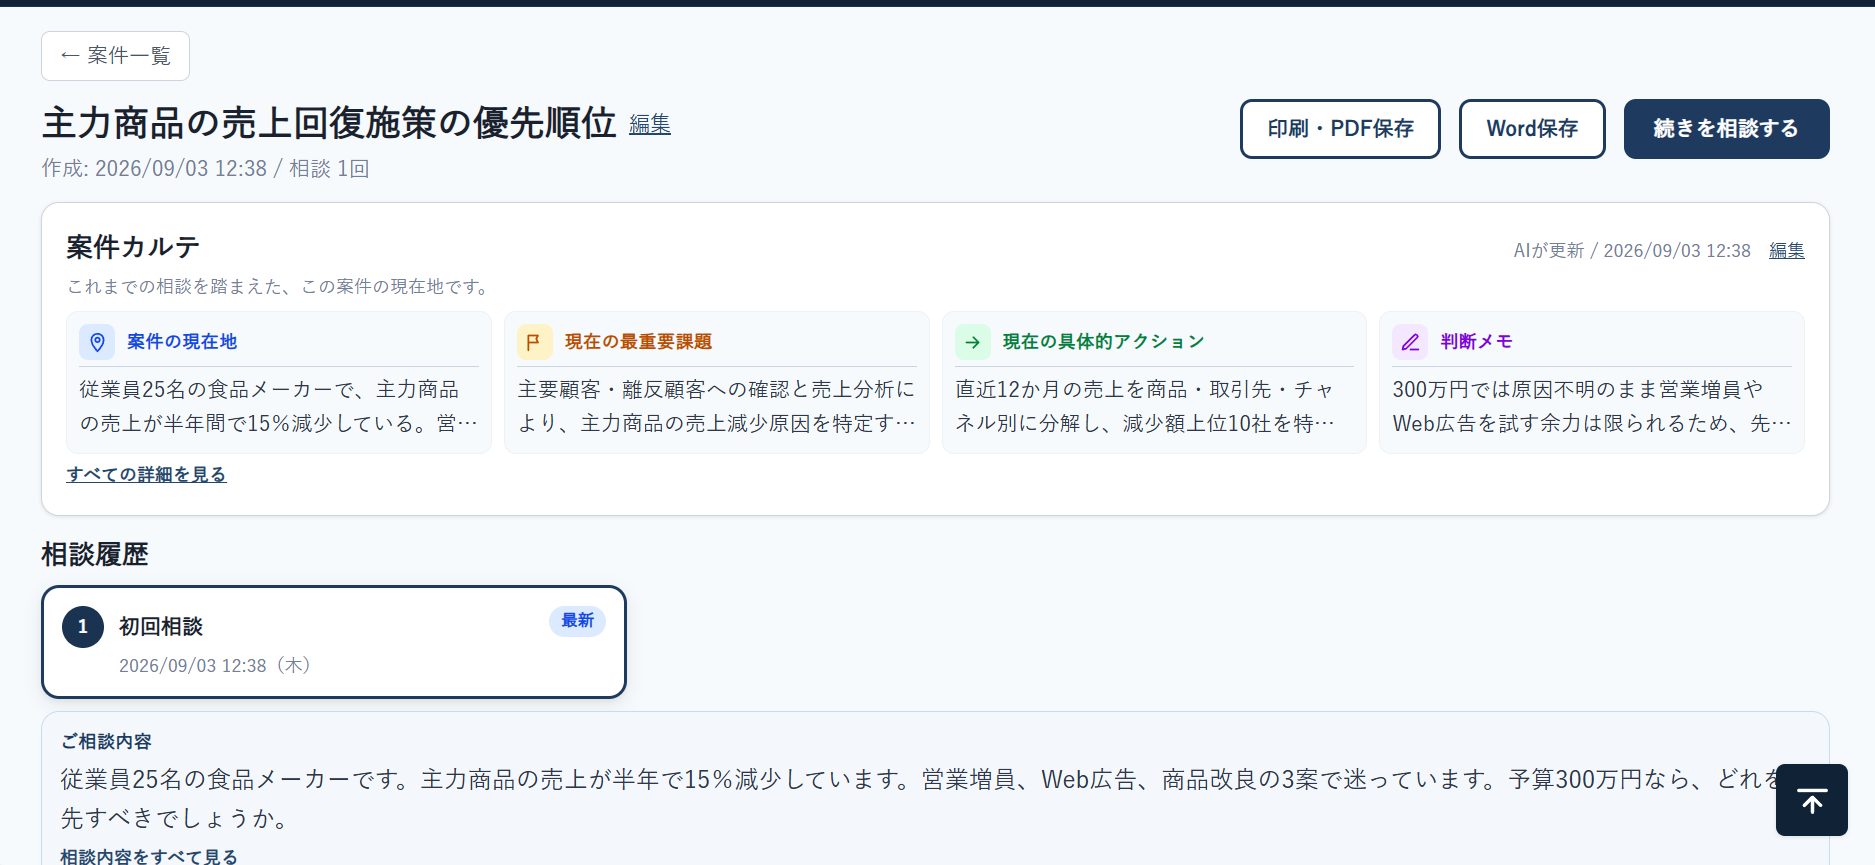Click the 最新 badge on 初回相談
The image size is (1875, 865).
pos(577,621)
